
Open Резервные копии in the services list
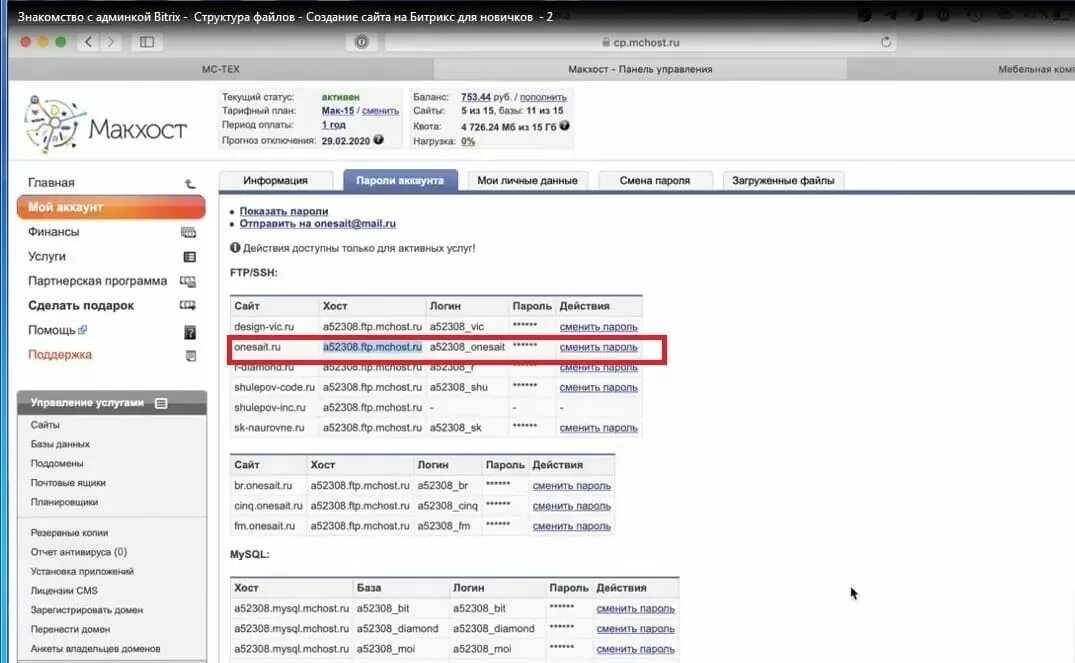(x=69, y=533)
